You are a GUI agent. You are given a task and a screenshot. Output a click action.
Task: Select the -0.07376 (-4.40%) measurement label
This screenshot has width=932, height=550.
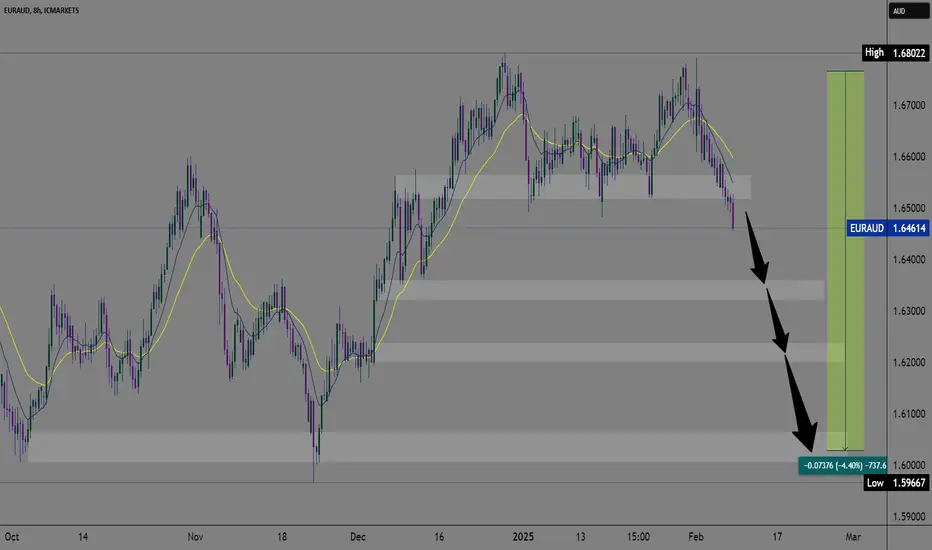(843, 466)
